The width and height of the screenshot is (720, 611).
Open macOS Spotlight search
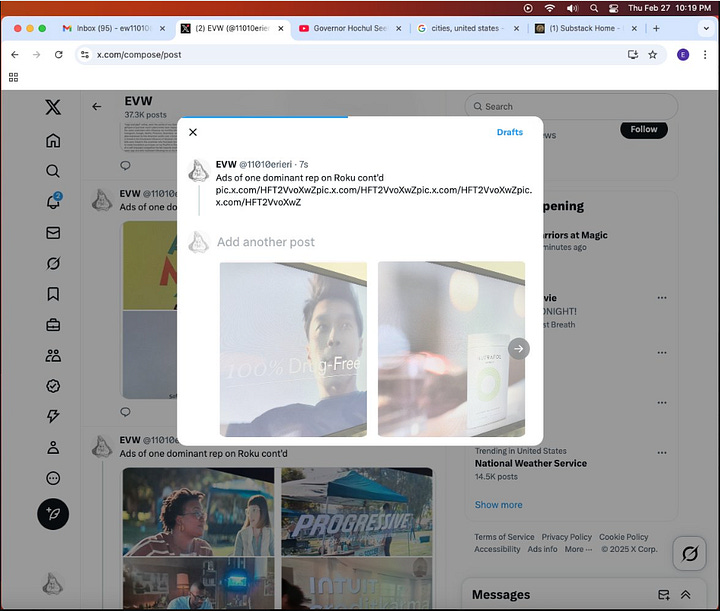[x=594, y=8]
